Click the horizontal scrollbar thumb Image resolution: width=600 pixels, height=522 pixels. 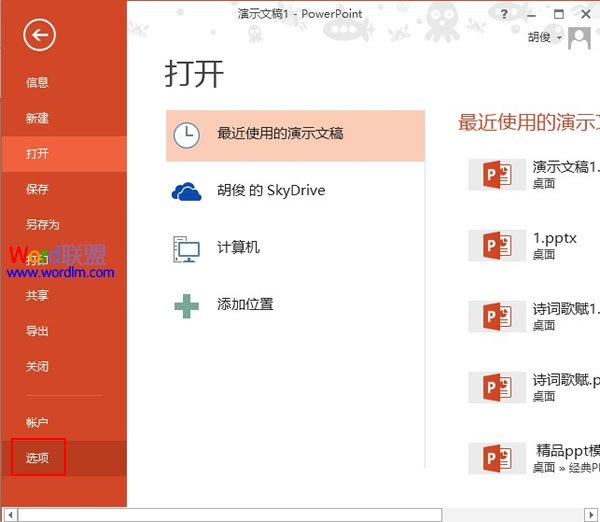[x=230, y=515]
